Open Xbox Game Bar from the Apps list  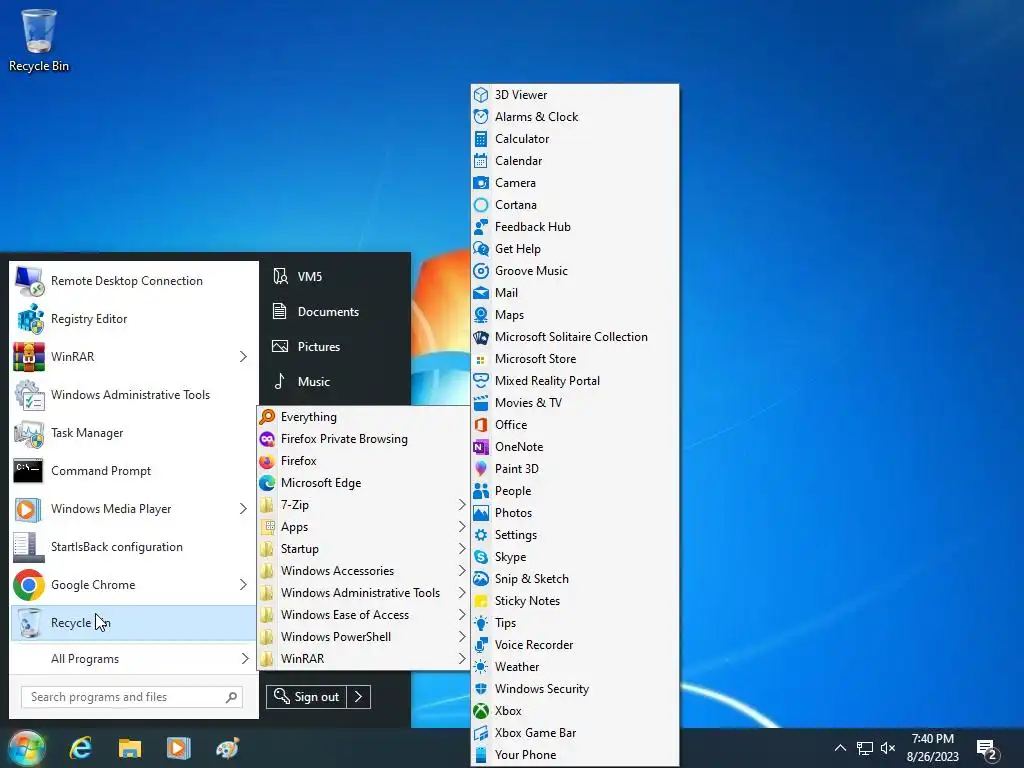(x=575, y=733)
